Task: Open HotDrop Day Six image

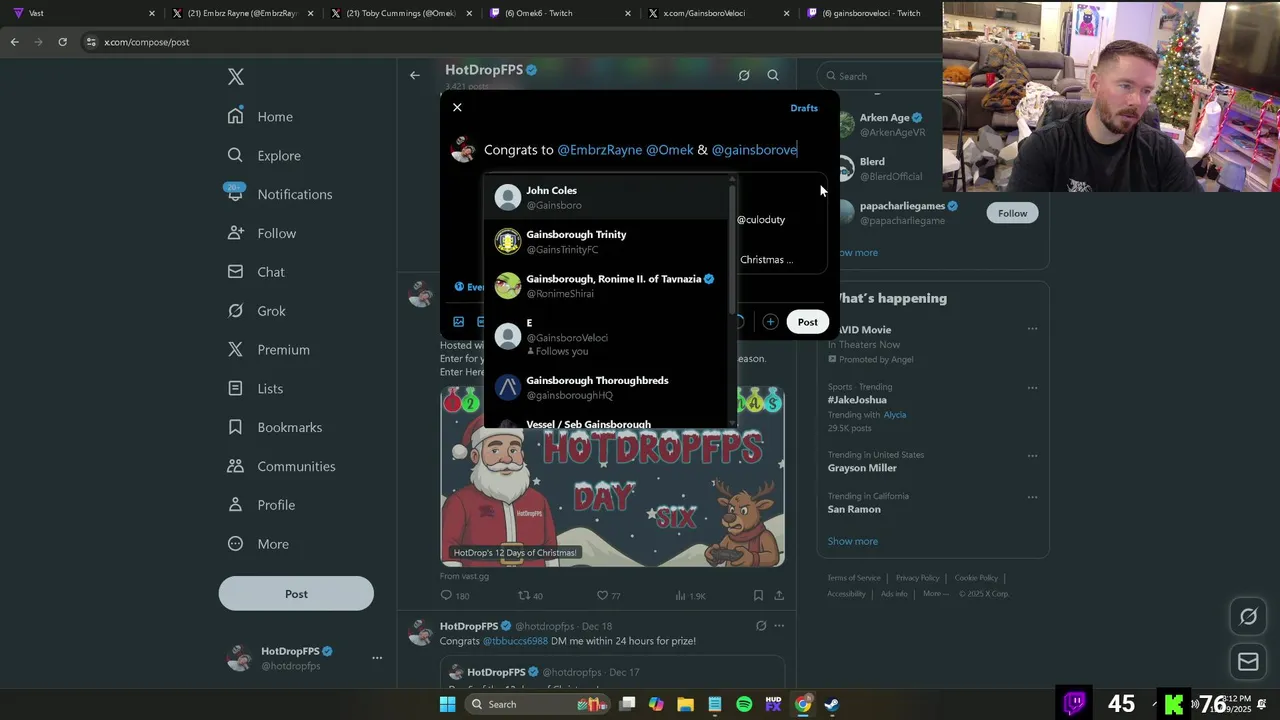Action: pos(612,477)
